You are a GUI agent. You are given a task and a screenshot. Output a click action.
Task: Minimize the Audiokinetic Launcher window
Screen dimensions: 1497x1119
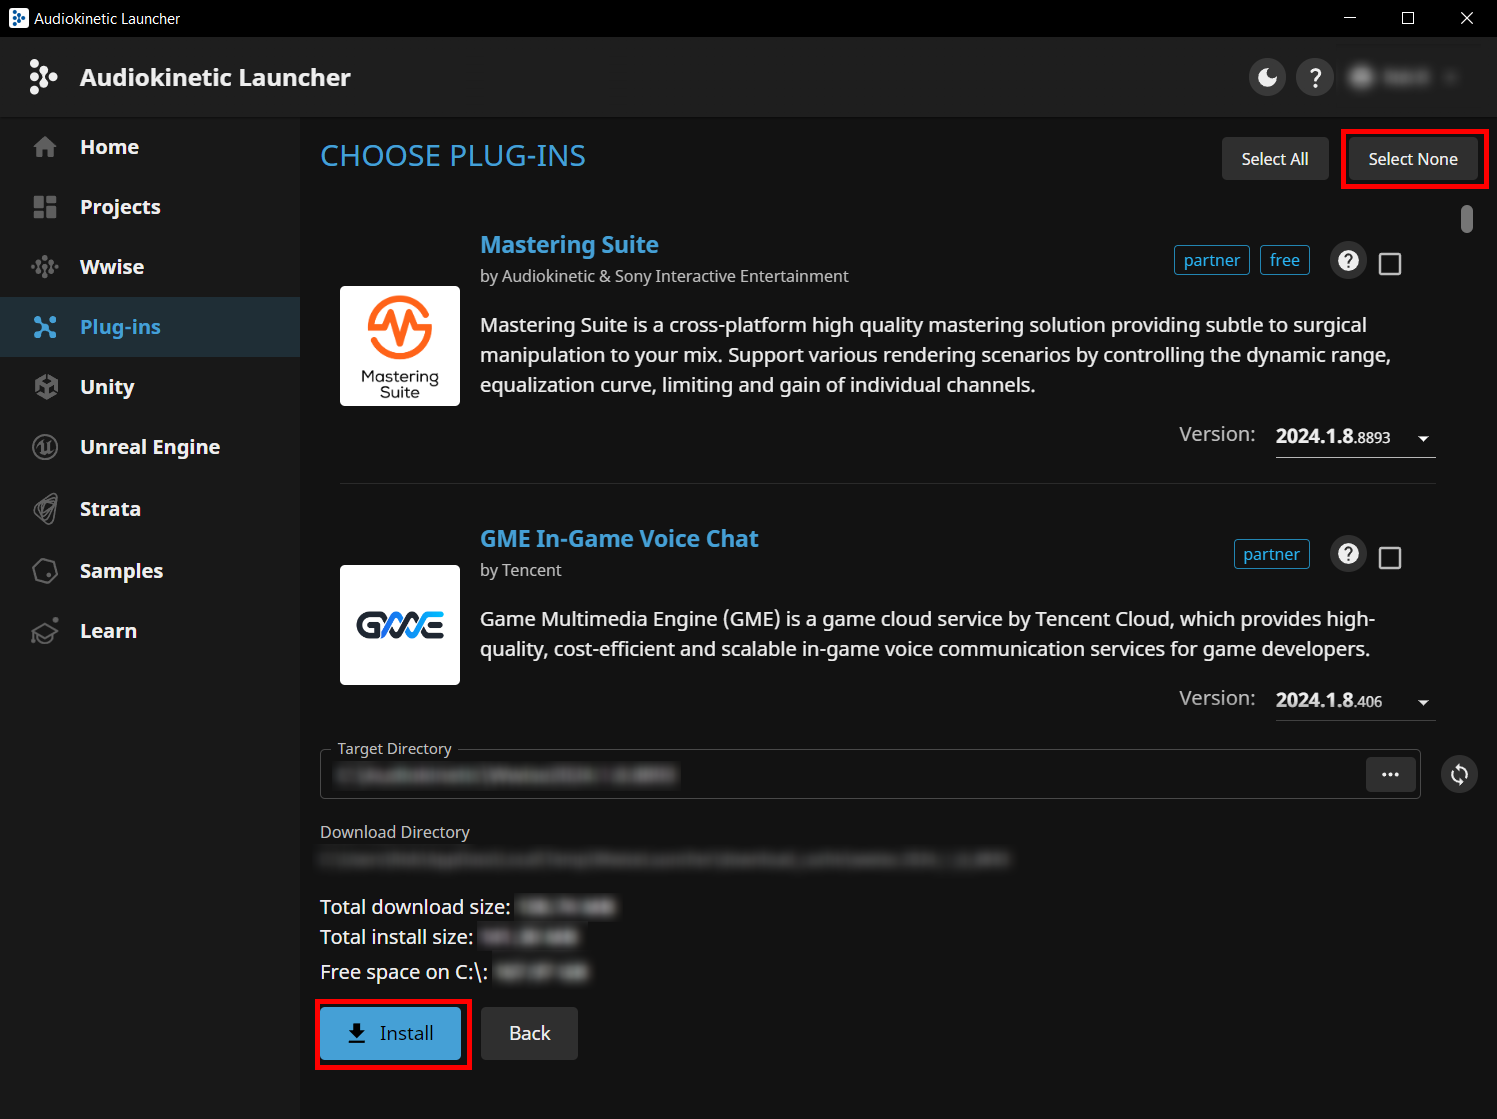[x=1350, y=18]
